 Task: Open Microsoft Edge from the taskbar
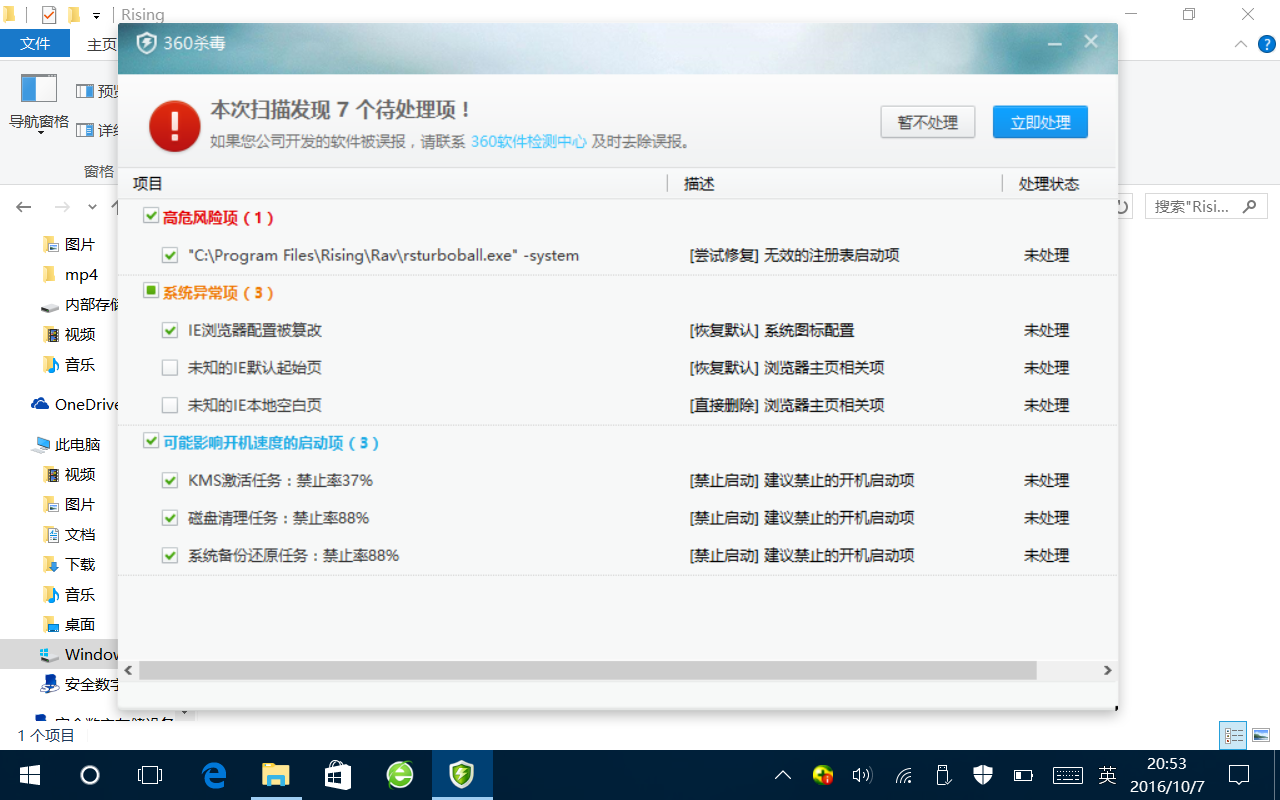(214, 775)
